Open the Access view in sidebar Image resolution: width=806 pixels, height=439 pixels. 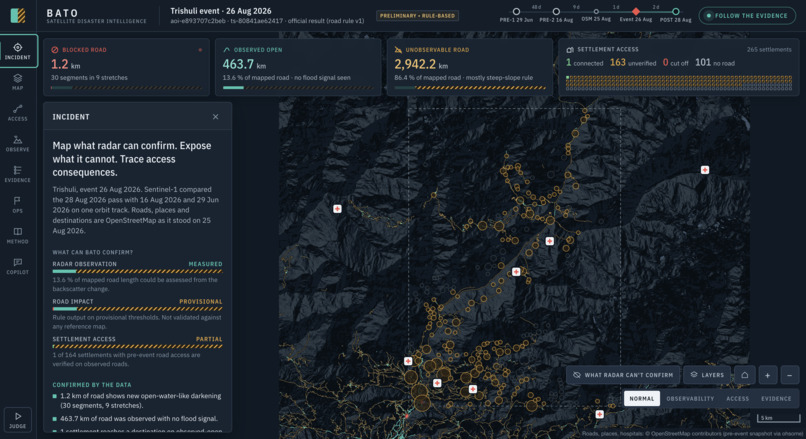[18, 113]
